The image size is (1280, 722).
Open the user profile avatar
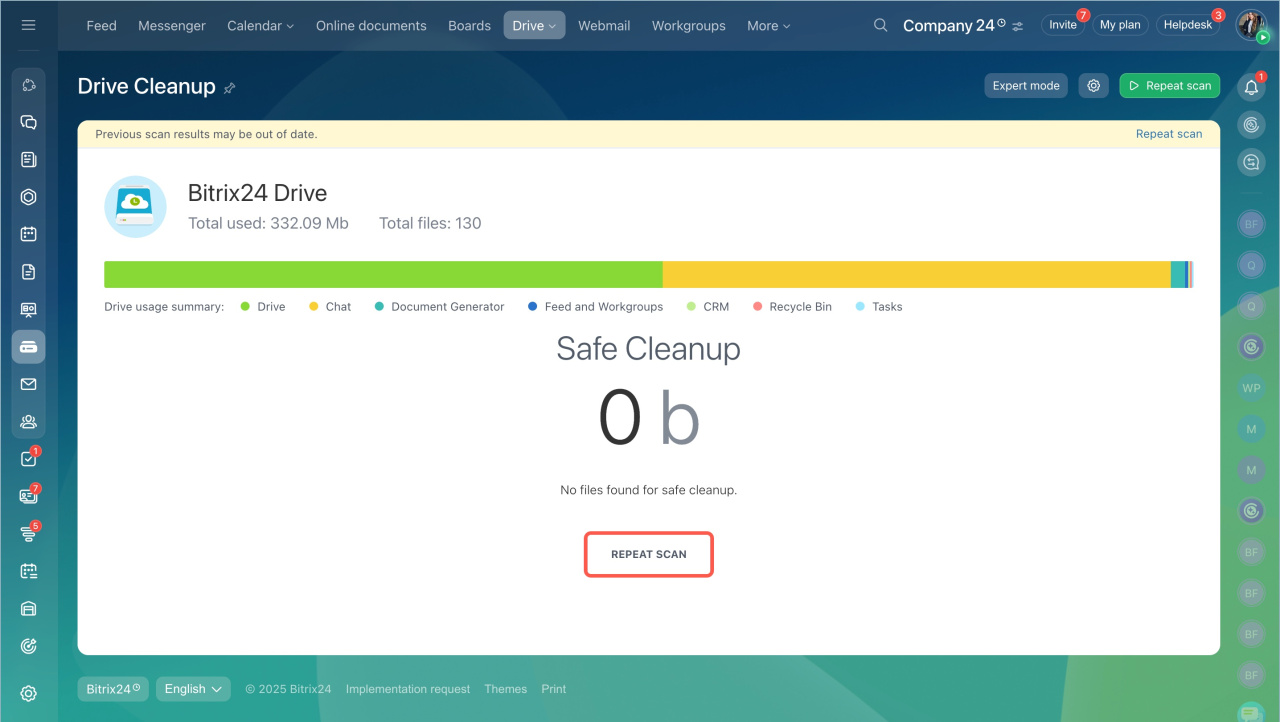pyautogui.click(x=1251, y=25)
